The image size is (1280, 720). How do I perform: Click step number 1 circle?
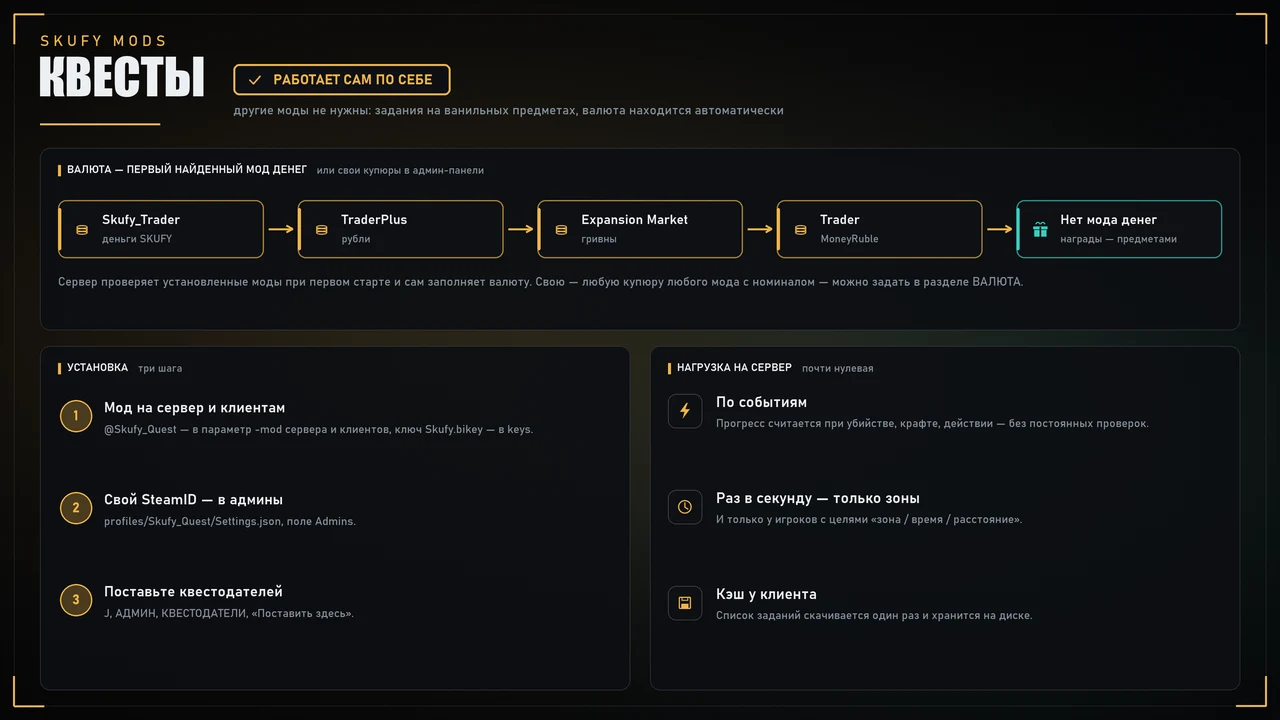76,416
